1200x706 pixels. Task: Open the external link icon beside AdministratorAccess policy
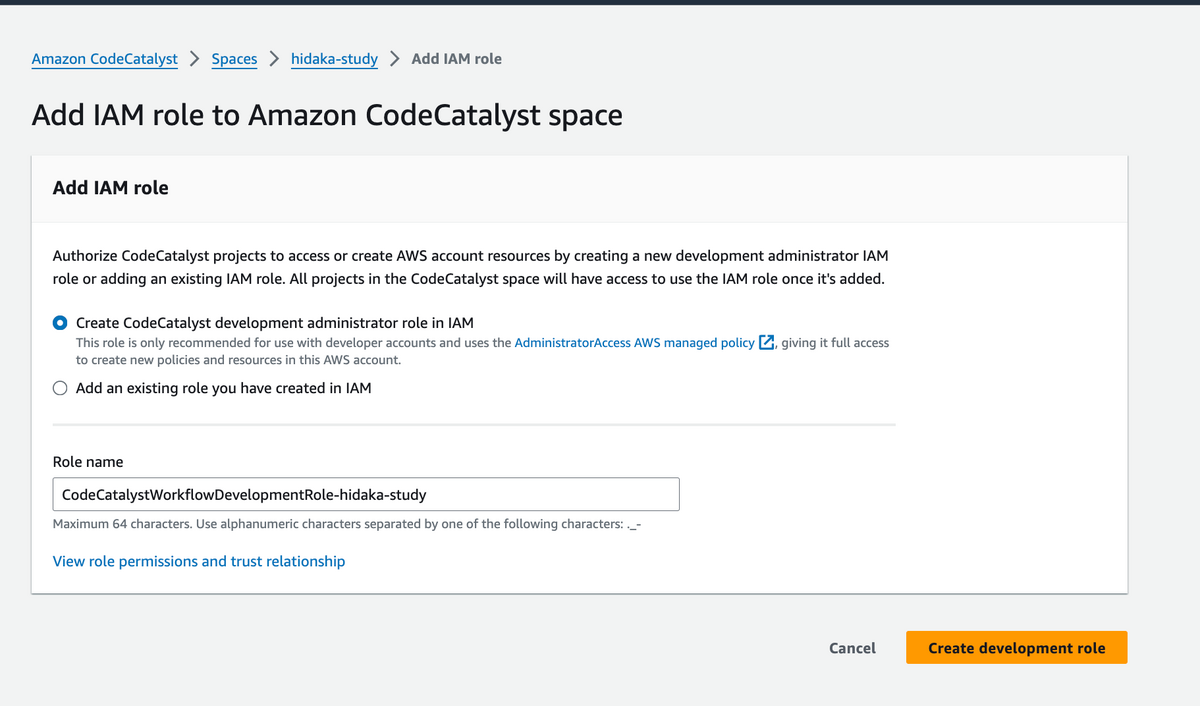[x=767, y=343]
